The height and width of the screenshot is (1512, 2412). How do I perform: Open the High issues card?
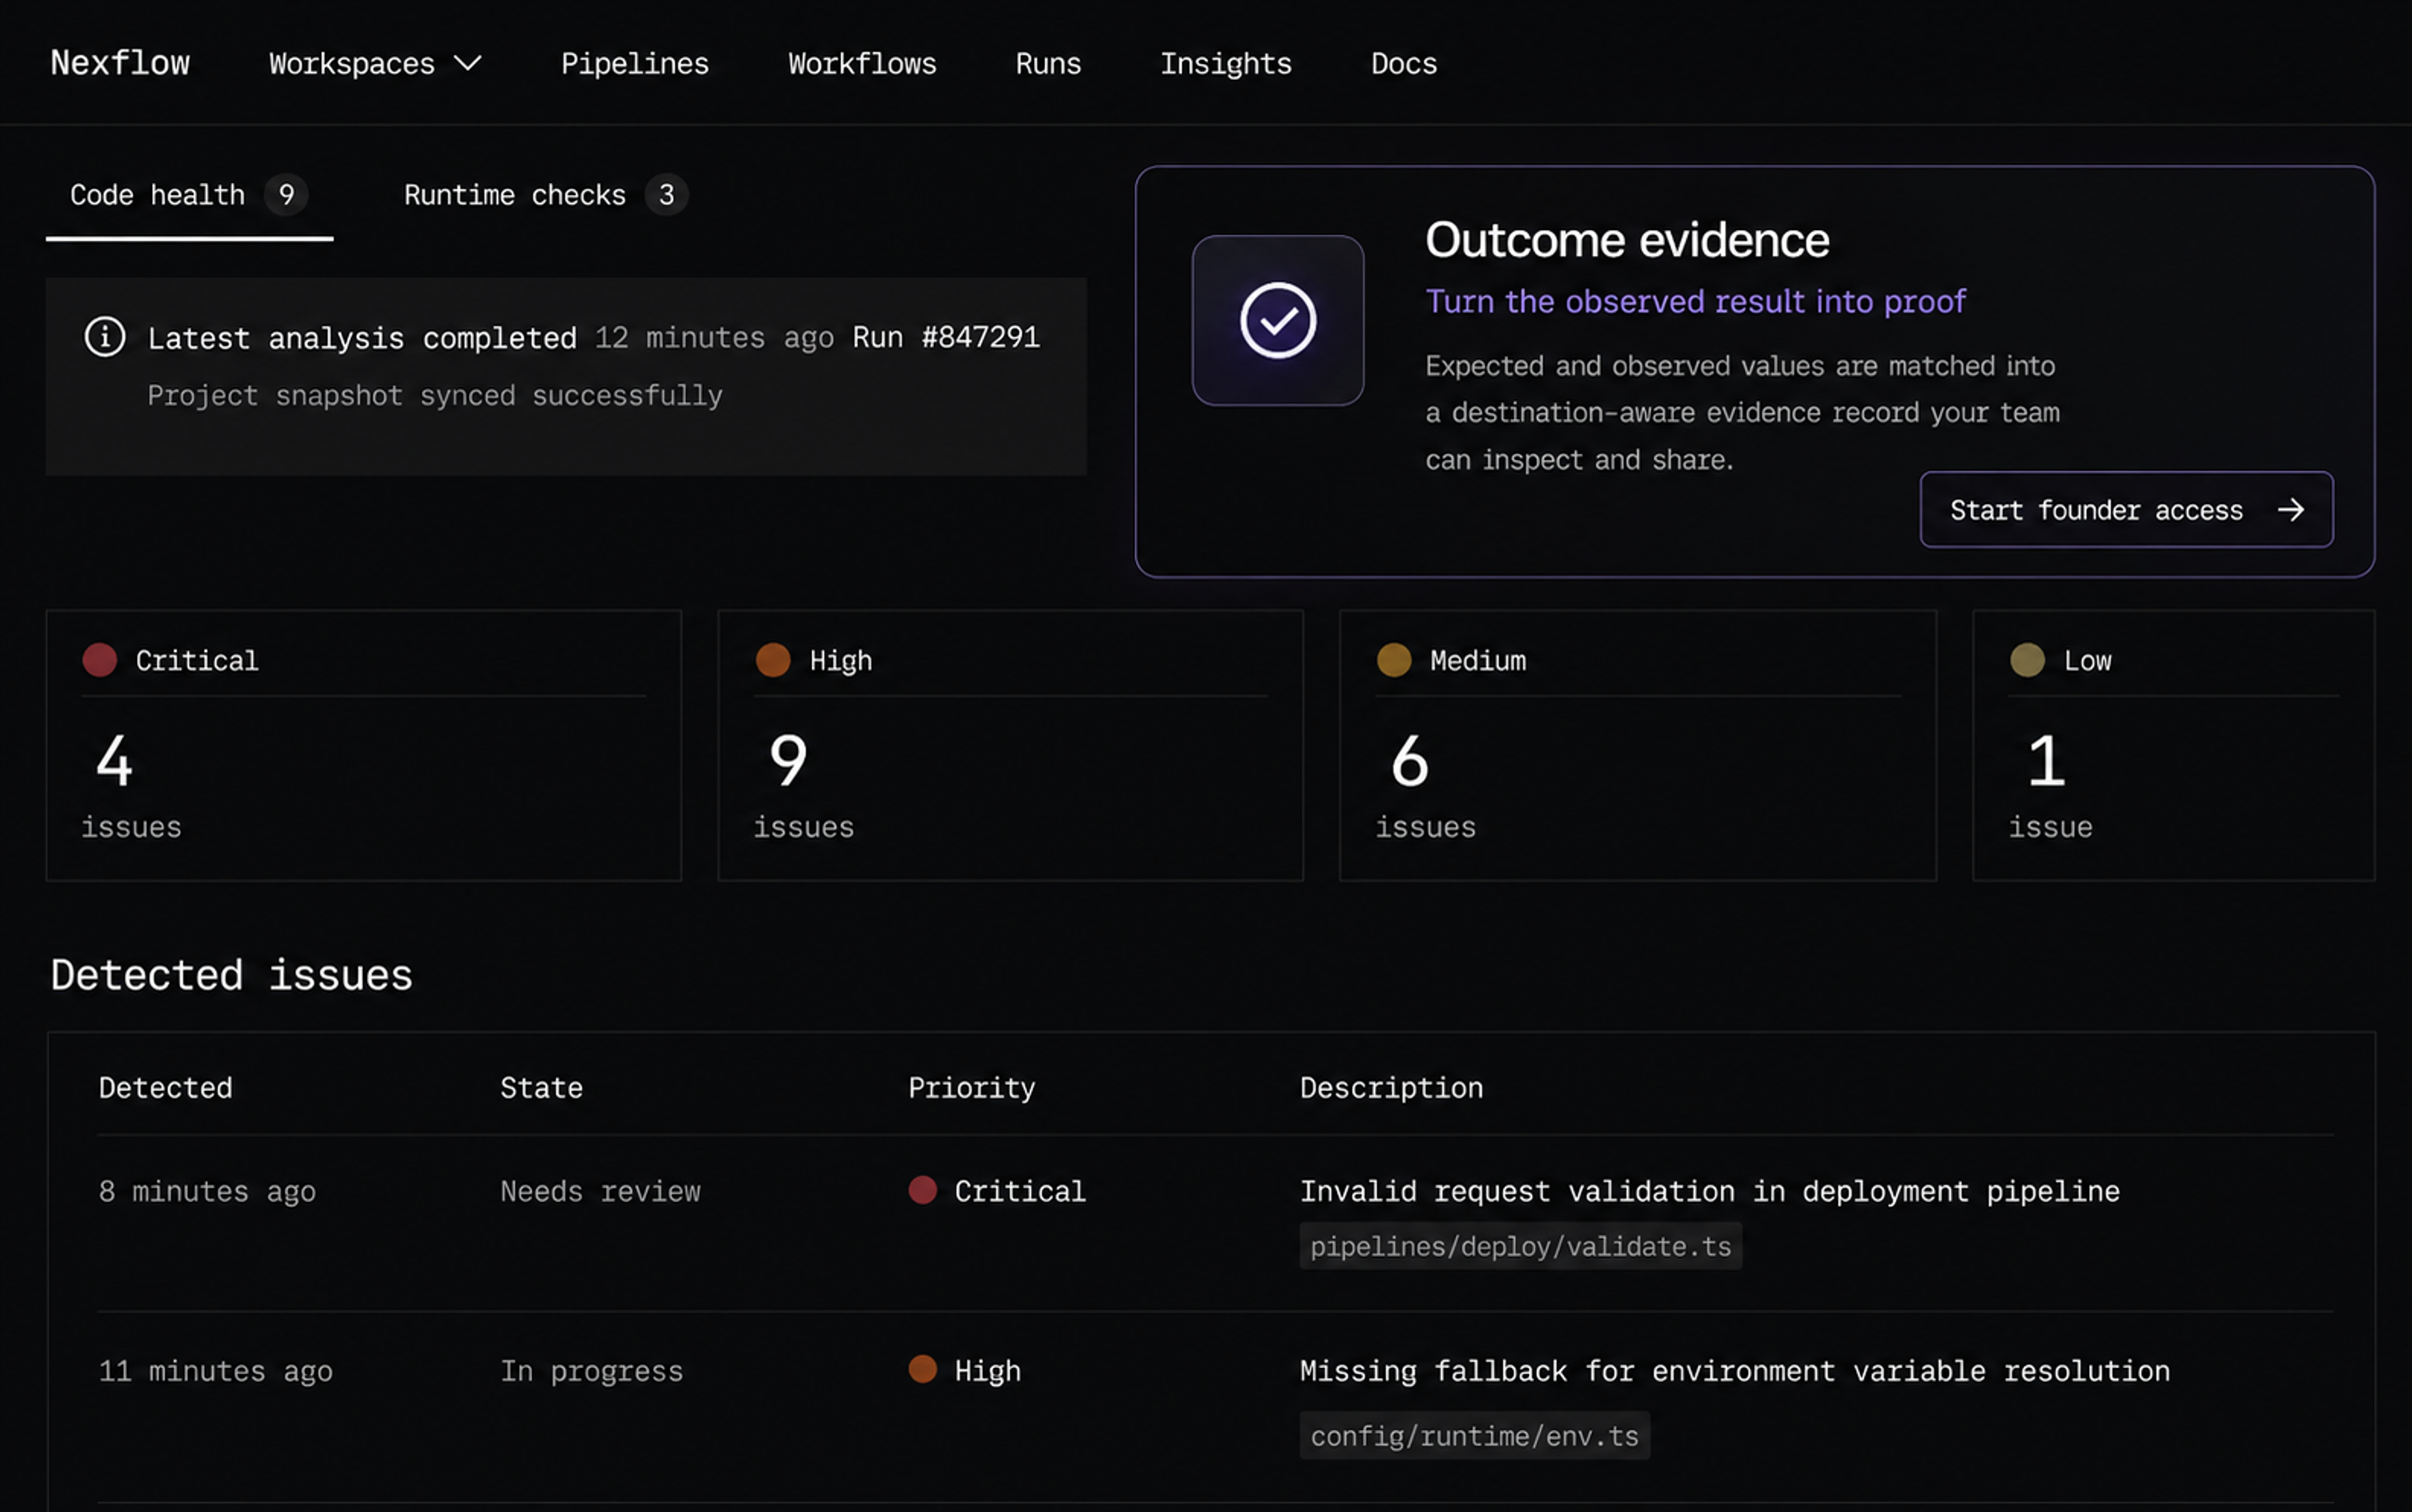click(1010, 745)
